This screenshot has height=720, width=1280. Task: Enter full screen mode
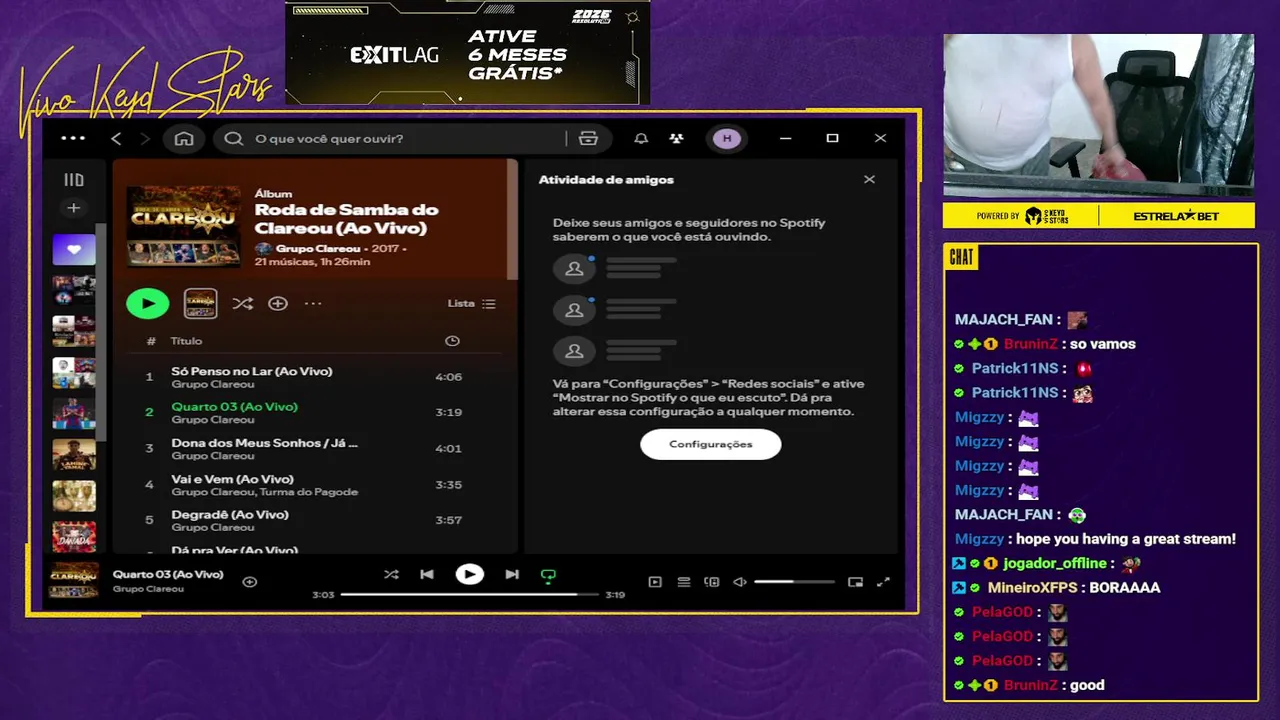883,582
